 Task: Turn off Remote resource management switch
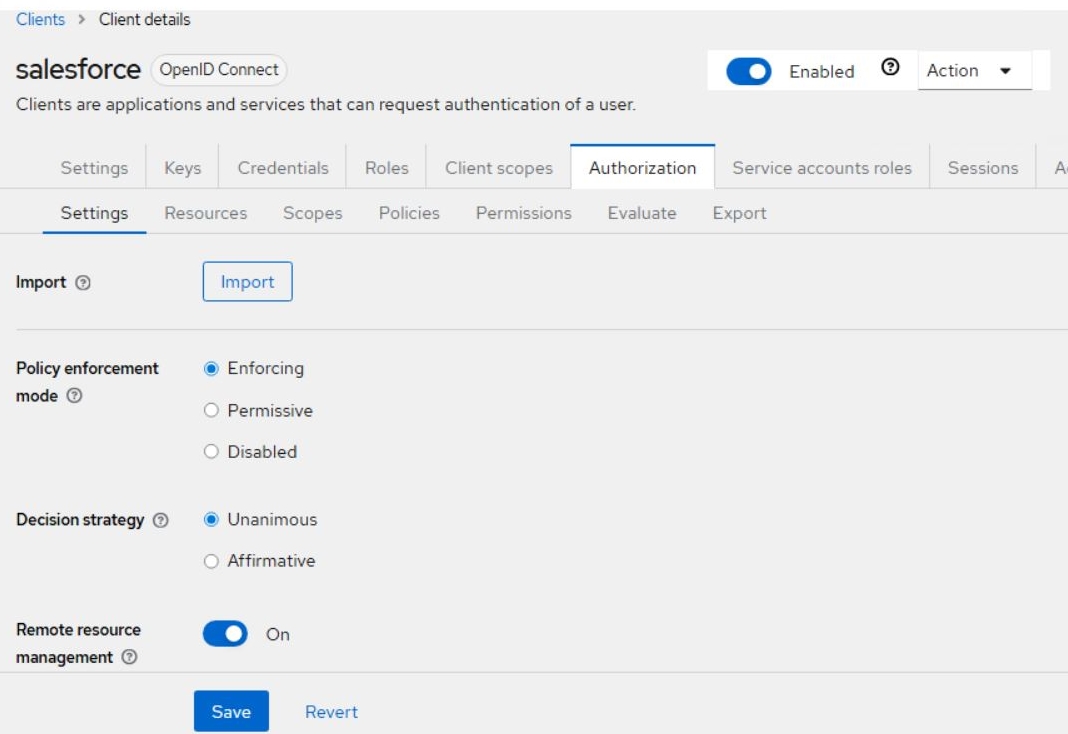[225, 634]
